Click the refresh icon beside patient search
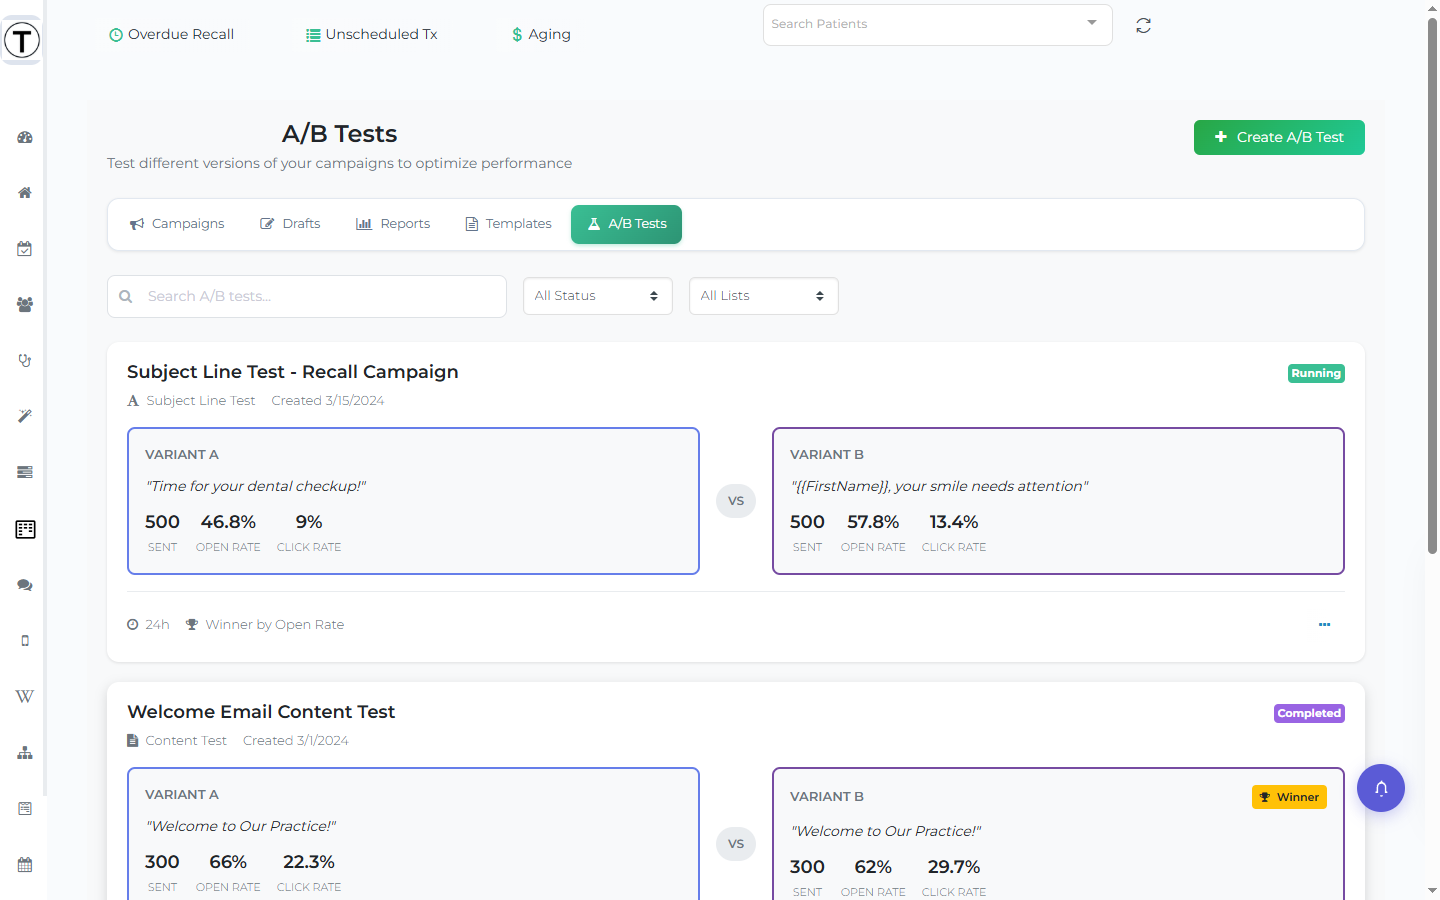The width and height of the screenshot is (1440, 900). (x=1143, y=26)
